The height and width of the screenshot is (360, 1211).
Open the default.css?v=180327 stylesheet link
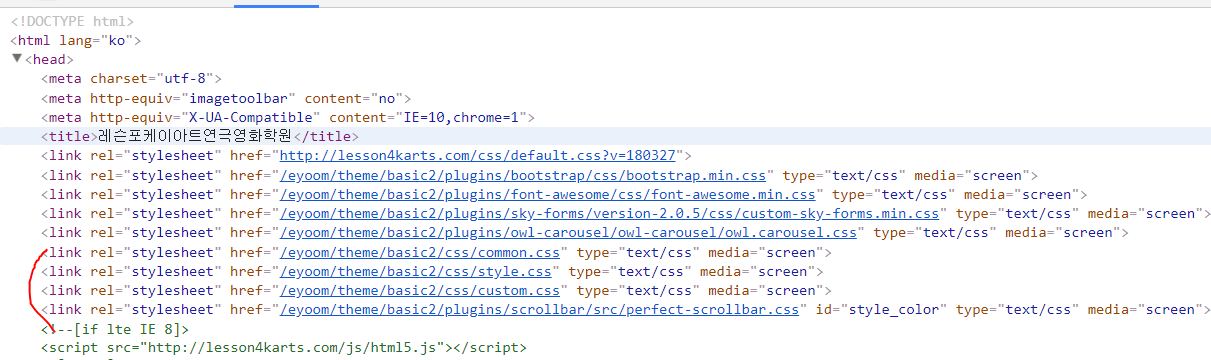478,156
